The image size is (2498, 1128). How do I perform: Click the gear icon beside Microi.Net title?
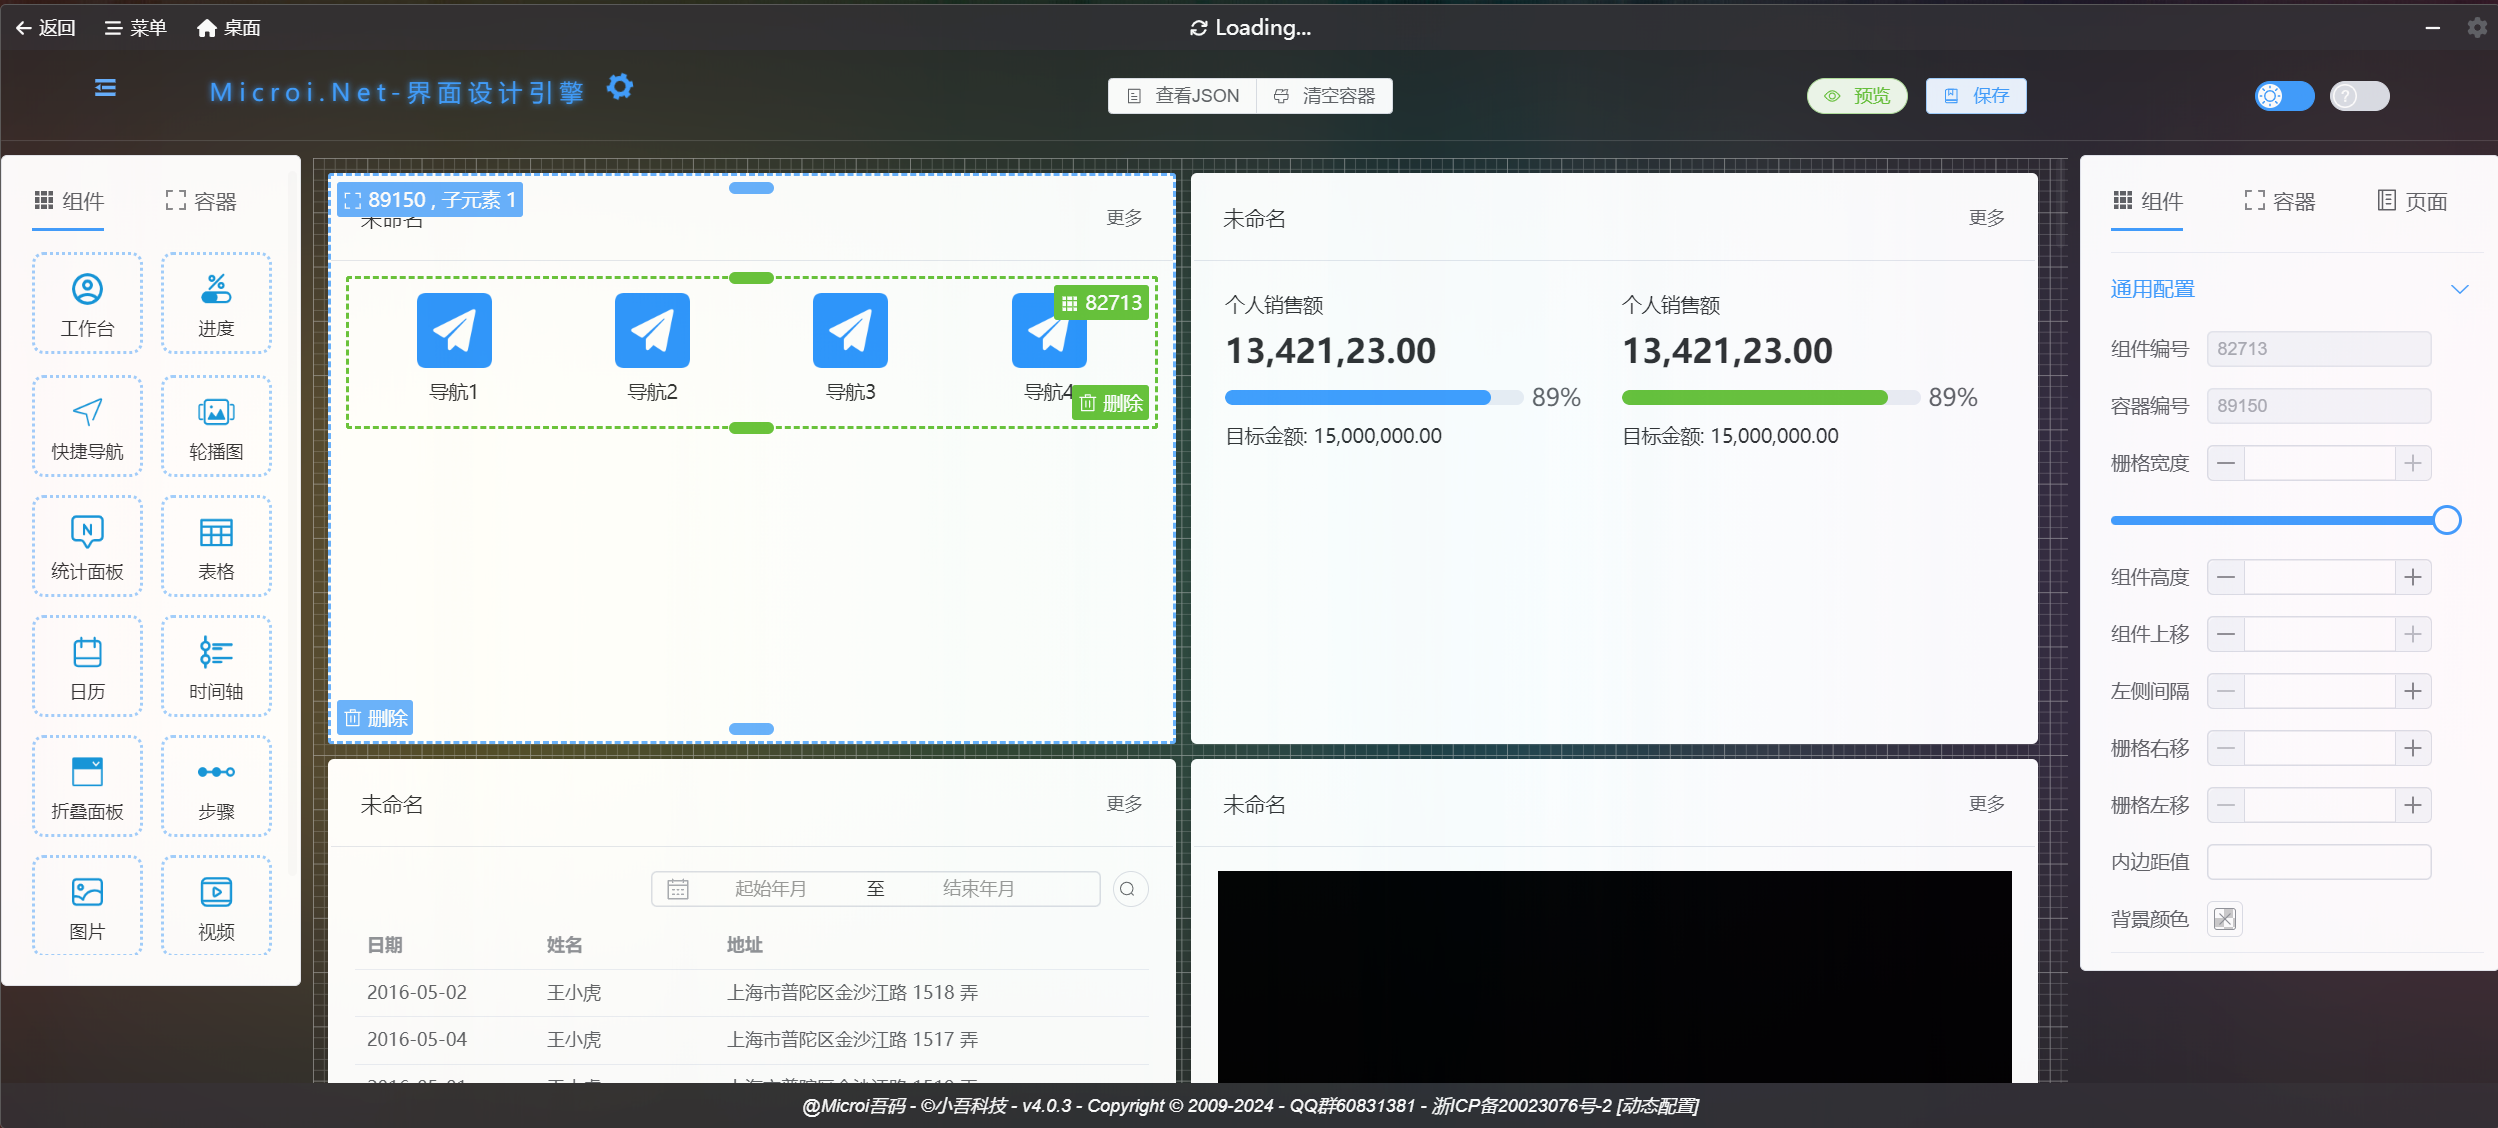point(620,88)
